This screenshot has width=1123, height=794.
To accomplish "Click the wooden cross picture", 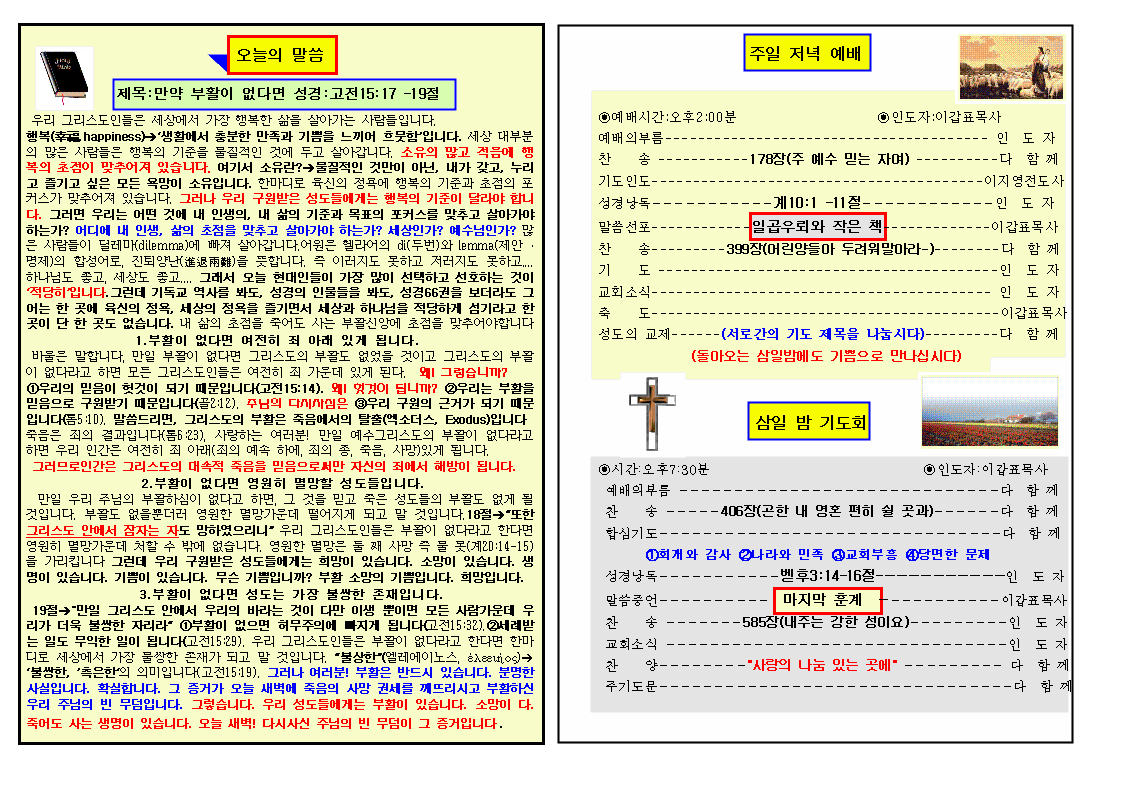I will click(651, 415).
